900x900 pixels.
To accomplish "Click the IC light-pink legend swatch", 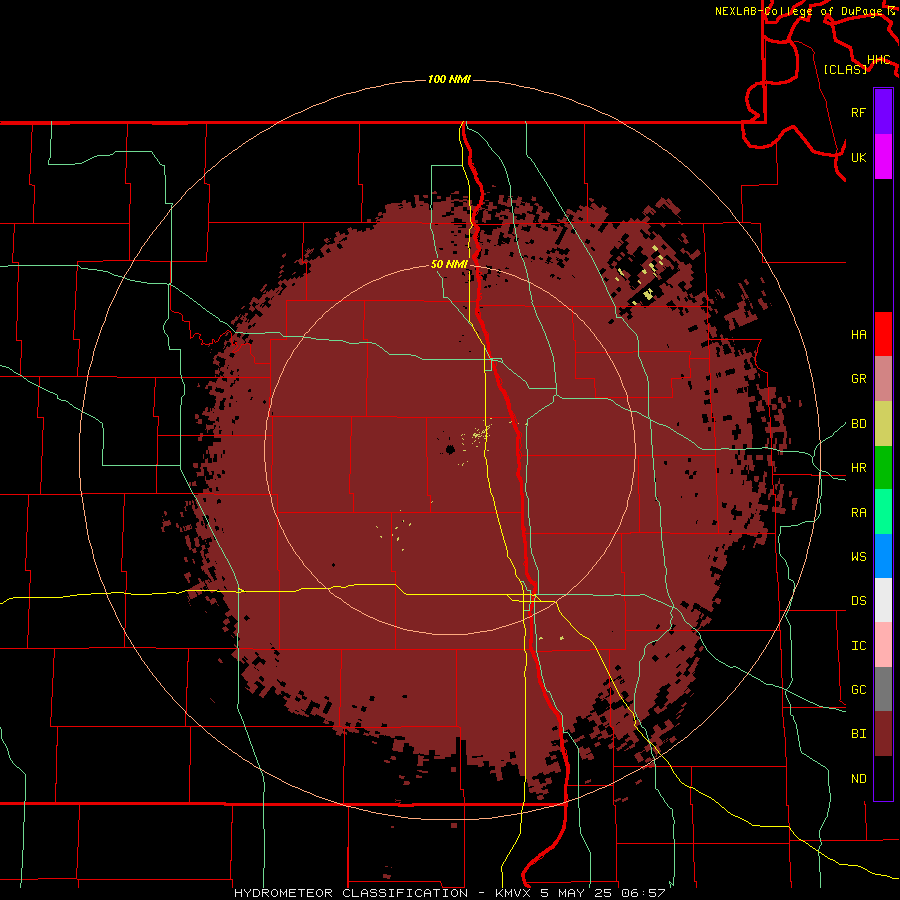I will 883,645.
